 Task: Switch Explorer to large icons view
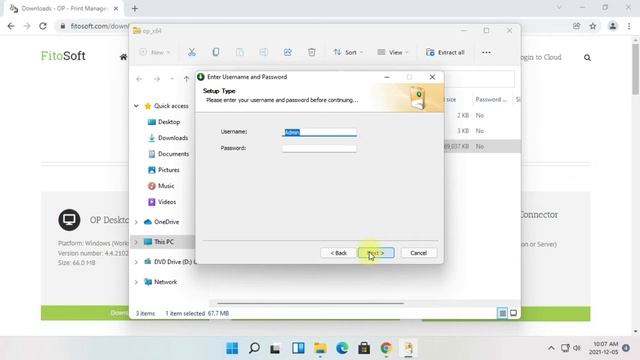click(x=513, y=313)
